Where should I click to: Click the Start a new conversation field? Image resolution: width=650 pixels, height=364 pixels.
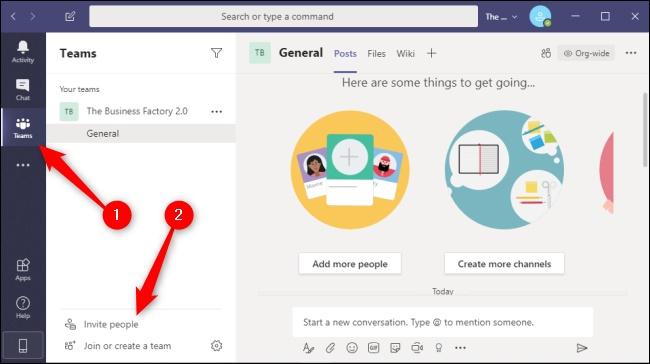click(x=443, y=322)
